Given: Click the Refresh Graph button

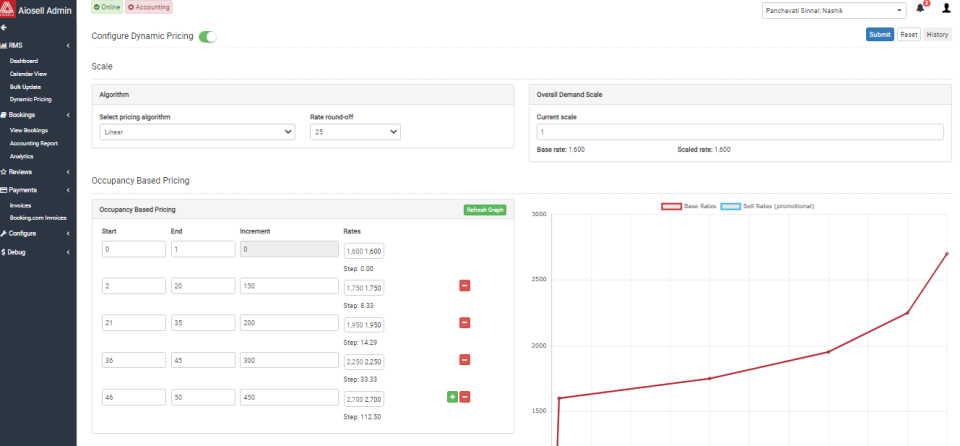Looking at the screenshot, I should coord(485,210).
